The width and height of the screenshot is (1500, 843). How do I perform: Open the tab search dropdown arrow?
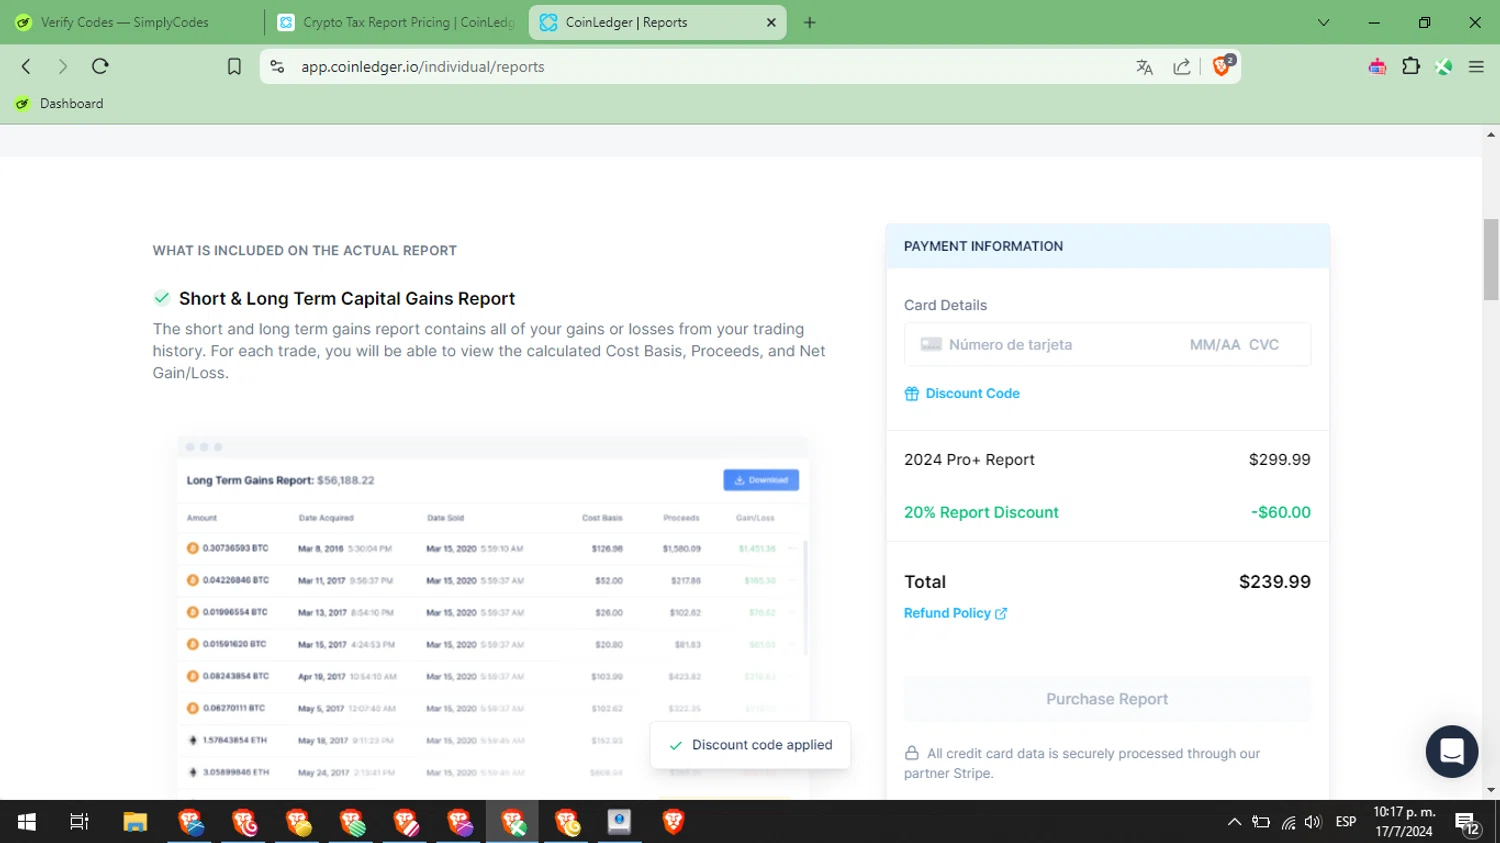pyautogui.click(x=1323, y=22)
